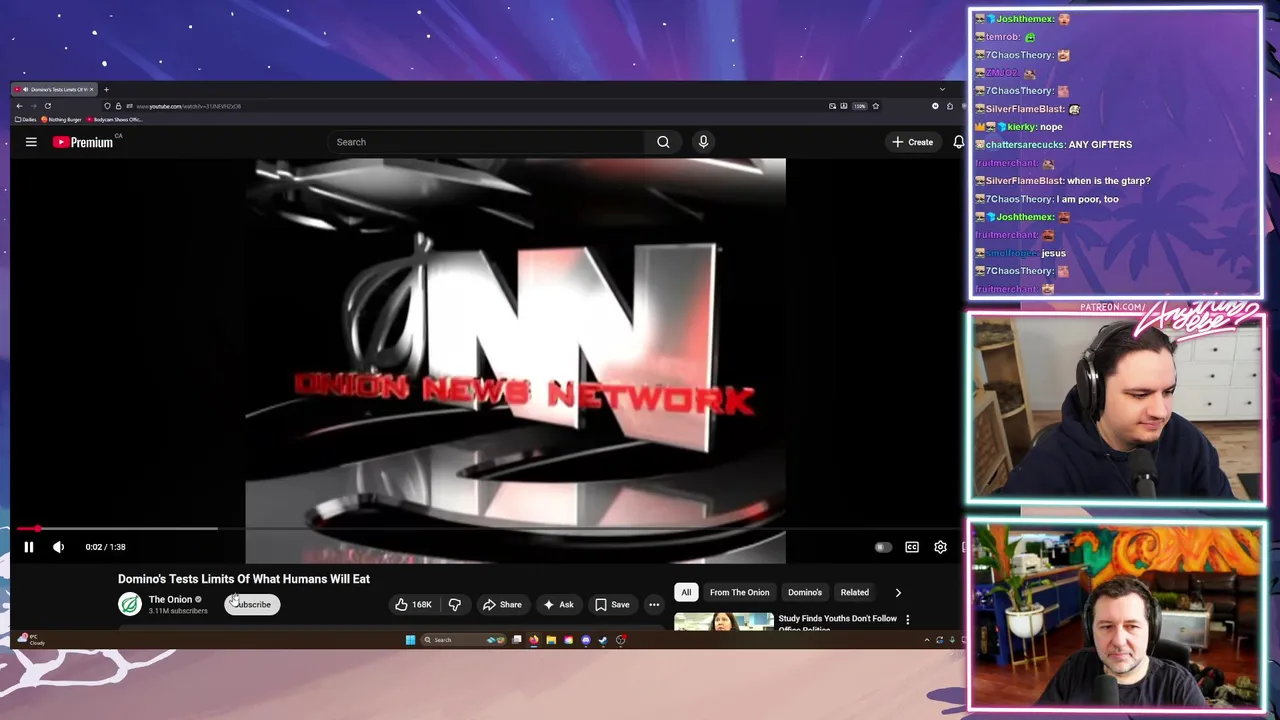This screenshot has width=1280, height=720.
Task: Click the search magnifier button
Action: pyautogui.click(x=663, y=142)
